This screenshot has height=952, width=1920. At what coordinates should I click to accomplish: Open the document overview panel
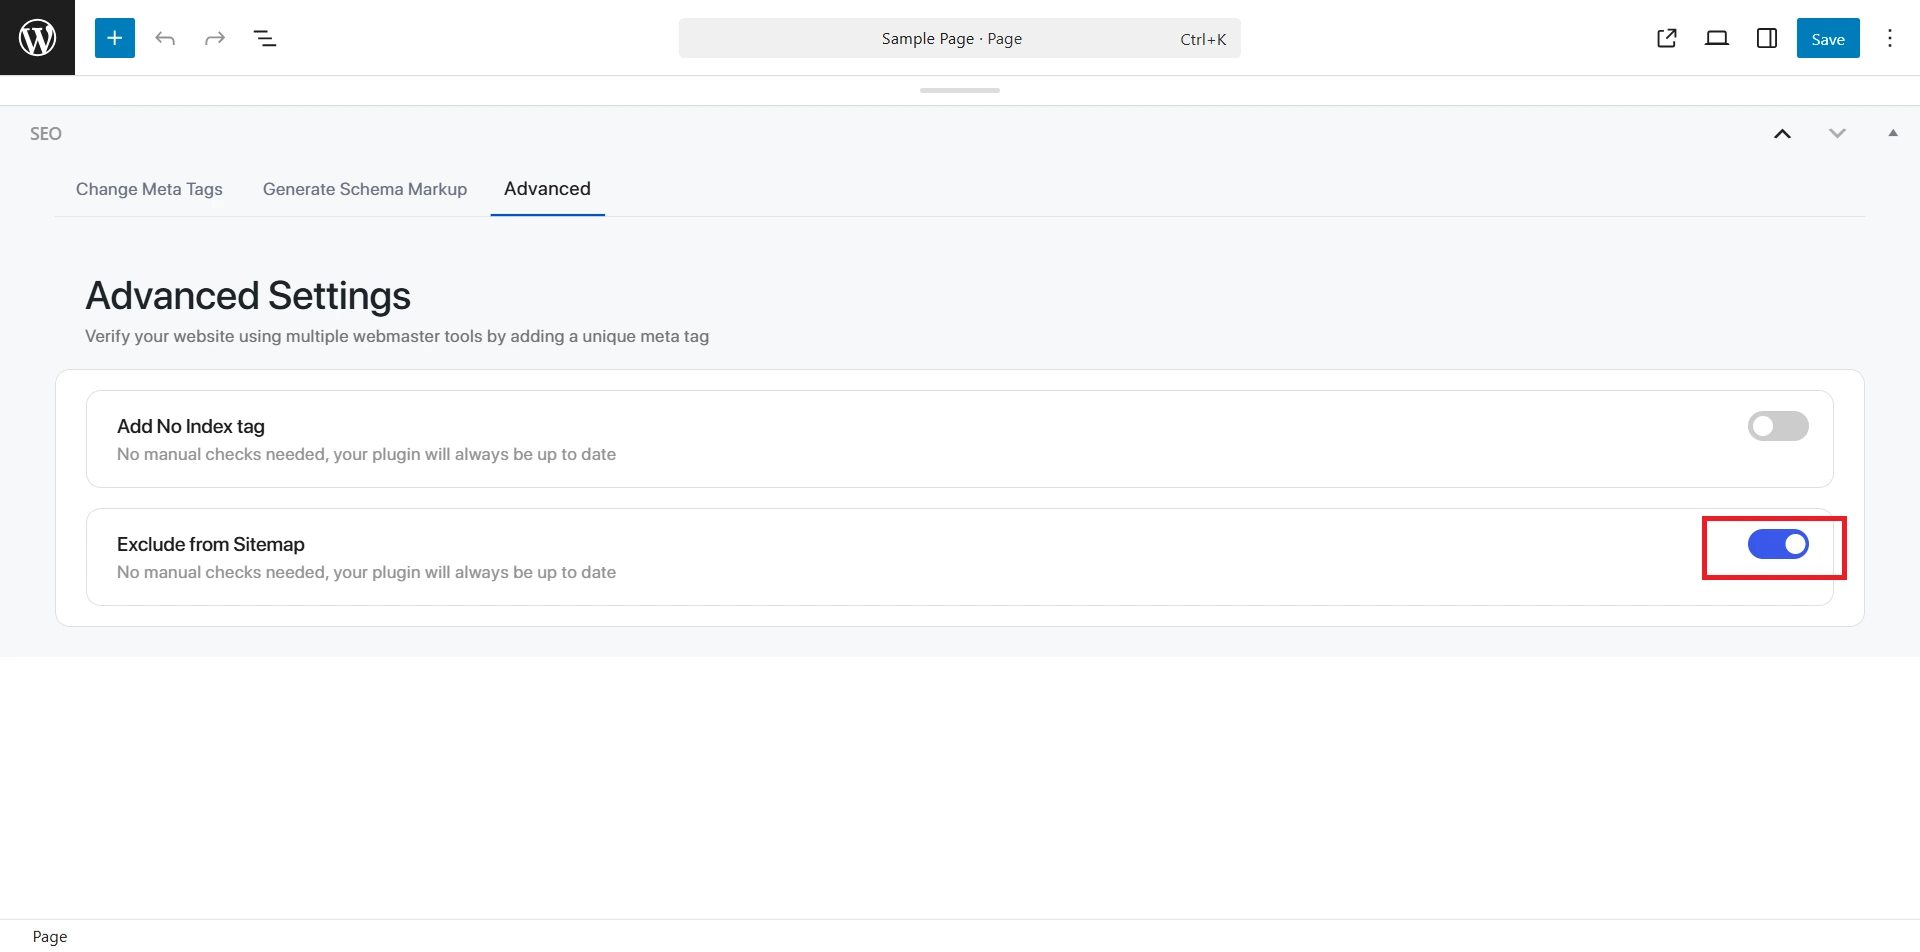265,38
